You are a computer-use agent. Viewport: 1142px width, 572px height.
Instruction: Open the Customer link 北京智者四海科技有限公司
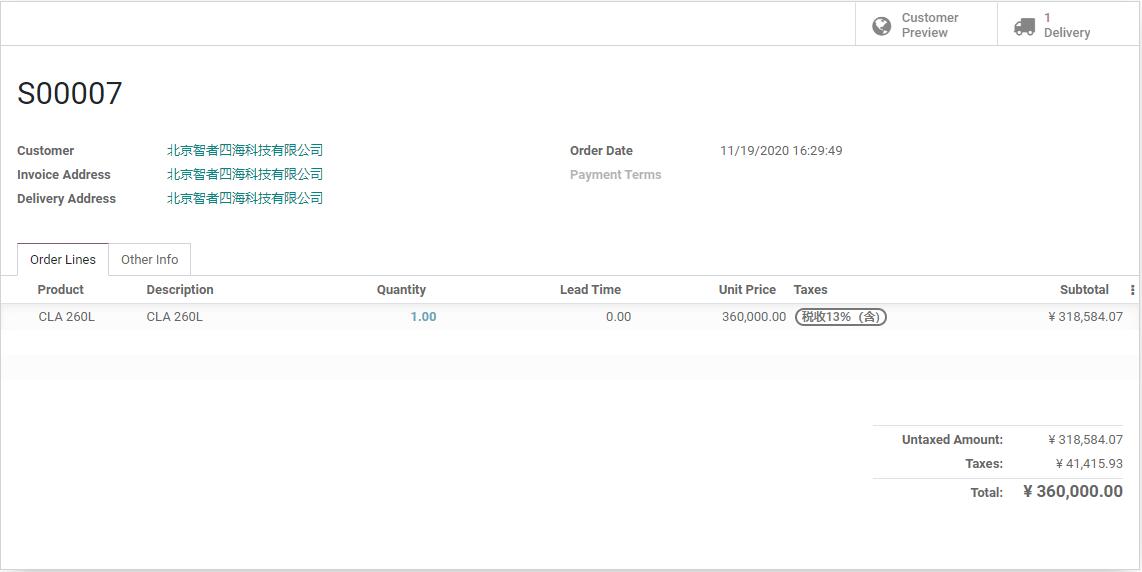pos(245,150)
